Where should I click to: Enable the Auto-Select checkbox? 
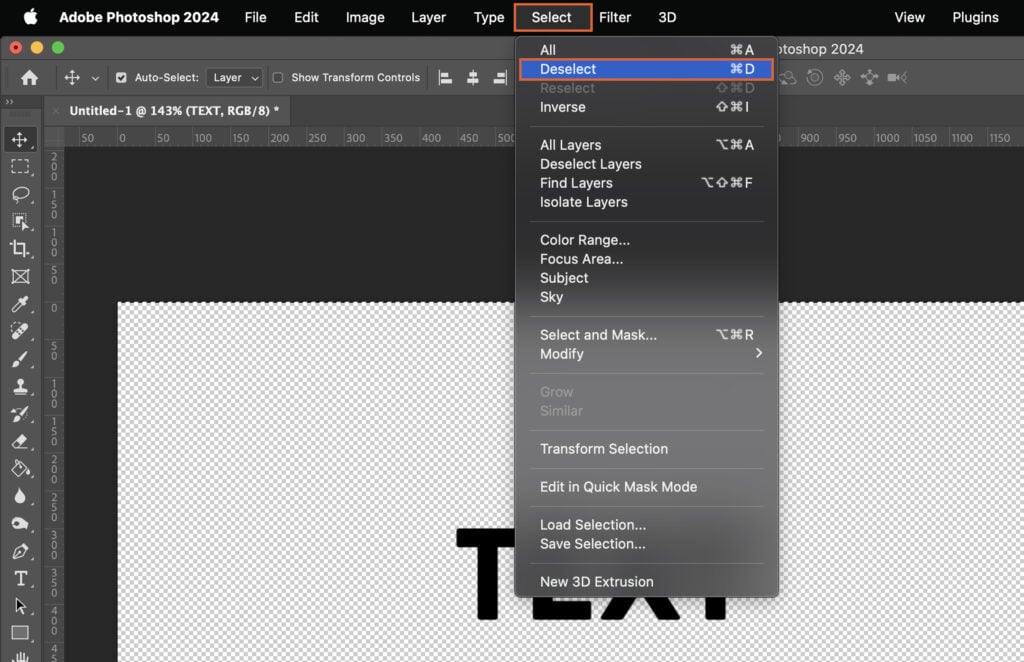[x=121, y=77]
